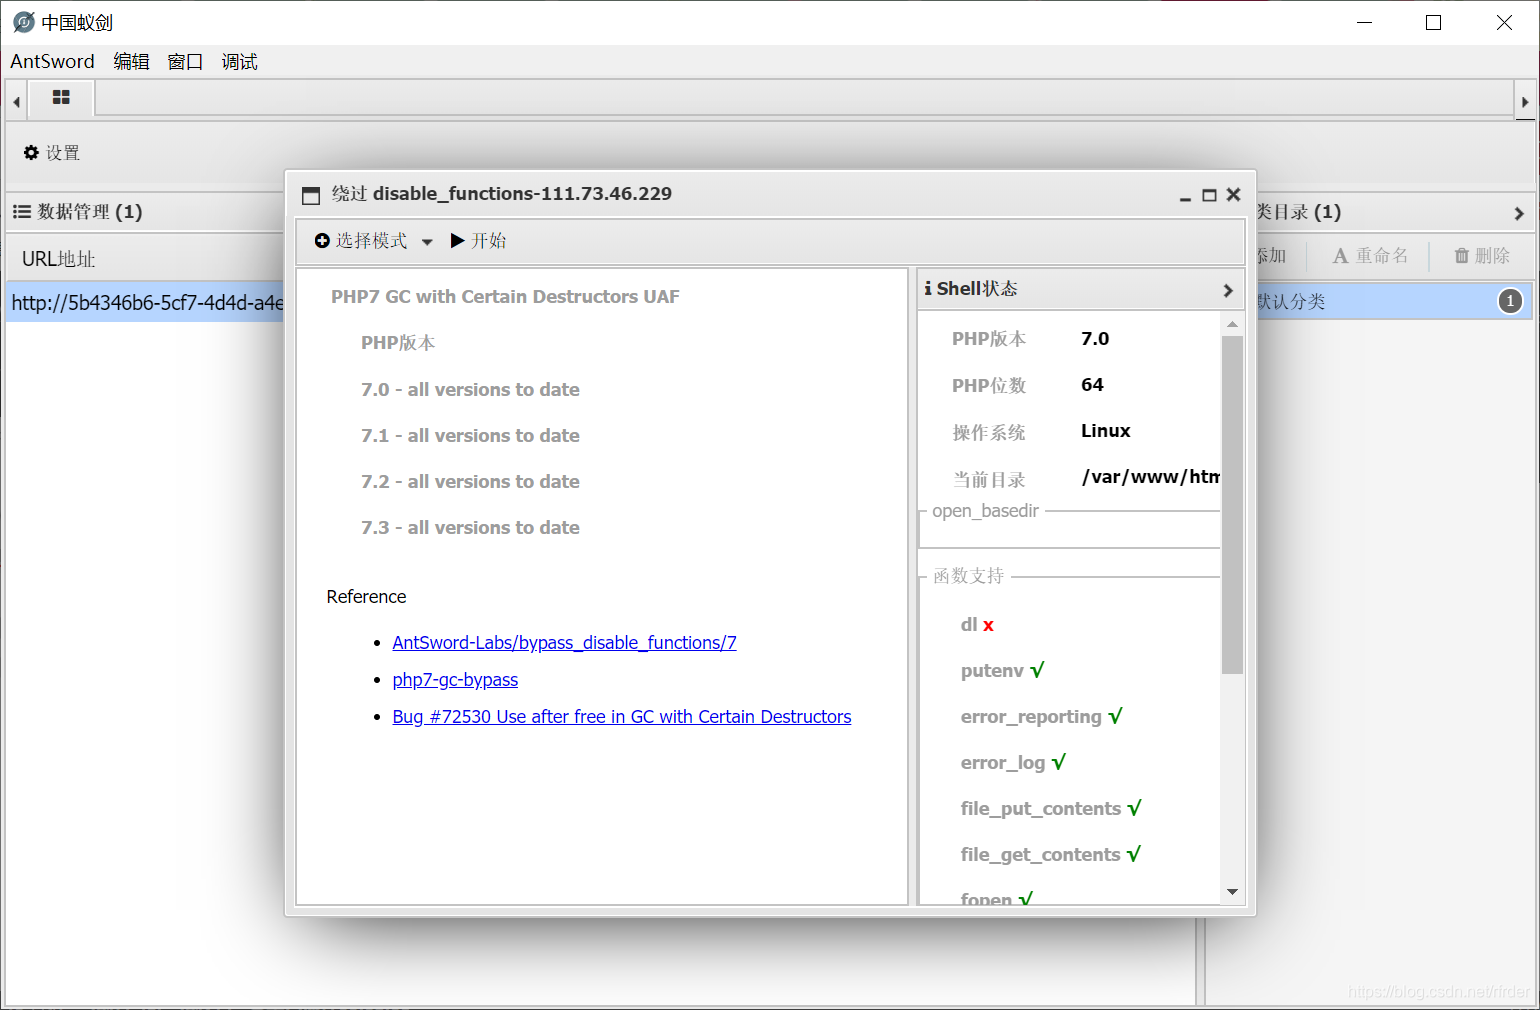
Task: Open the 窗口 menu
Action: pyautogui.click(x=185, y=62)
